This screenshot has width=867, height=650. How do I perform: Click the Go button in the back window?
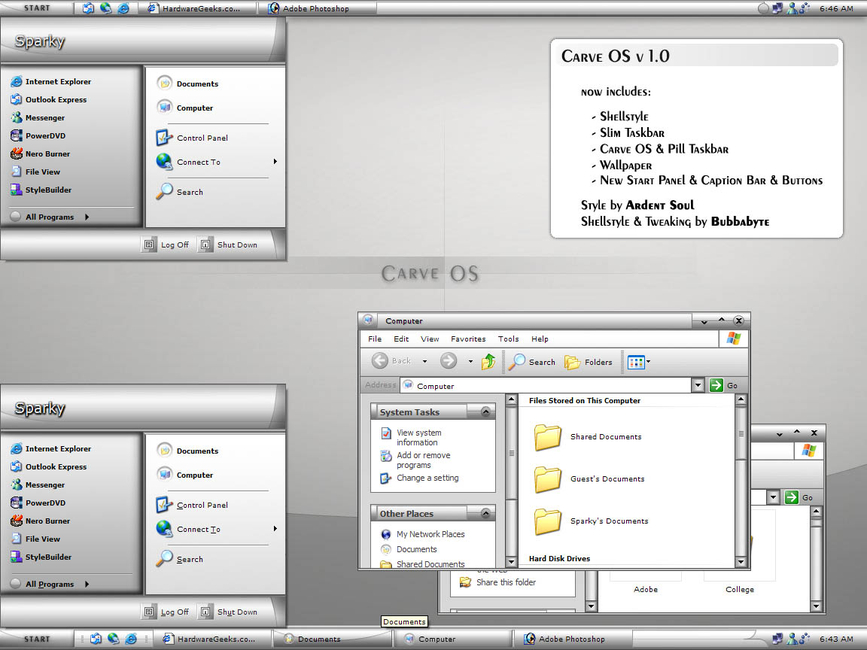pos(799,497)
